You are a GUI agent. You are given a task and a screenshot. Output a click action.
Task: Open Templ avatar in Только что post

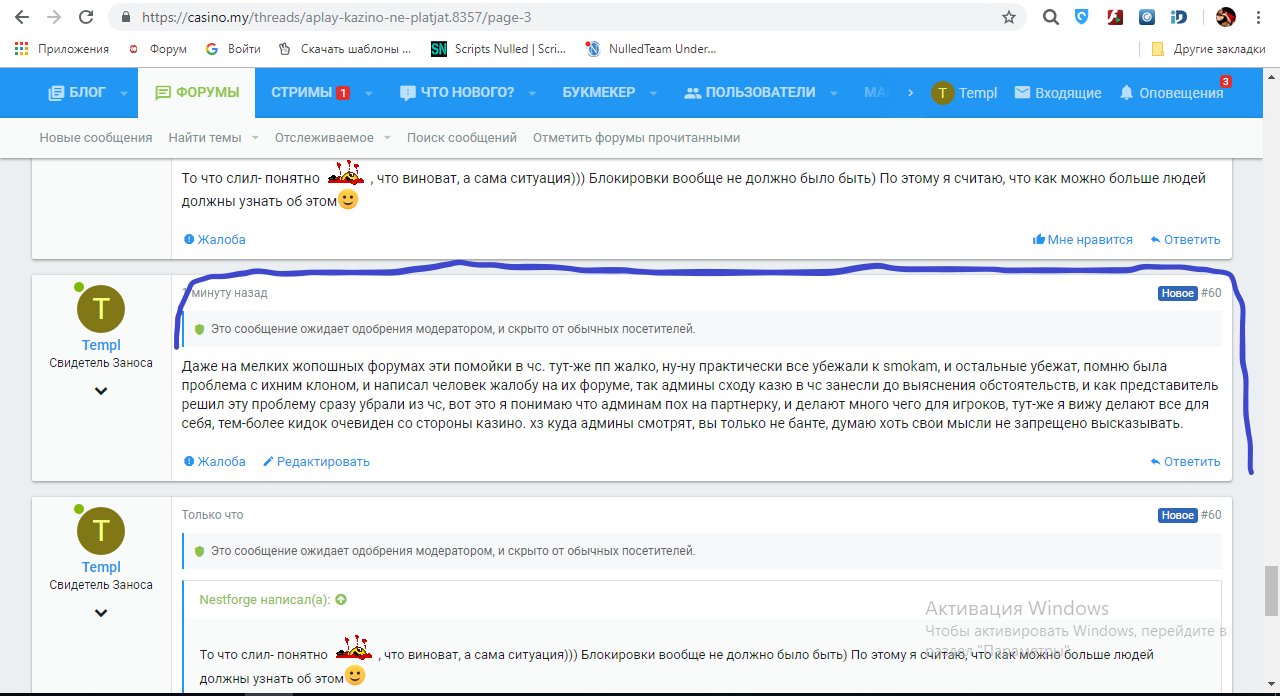101,531
